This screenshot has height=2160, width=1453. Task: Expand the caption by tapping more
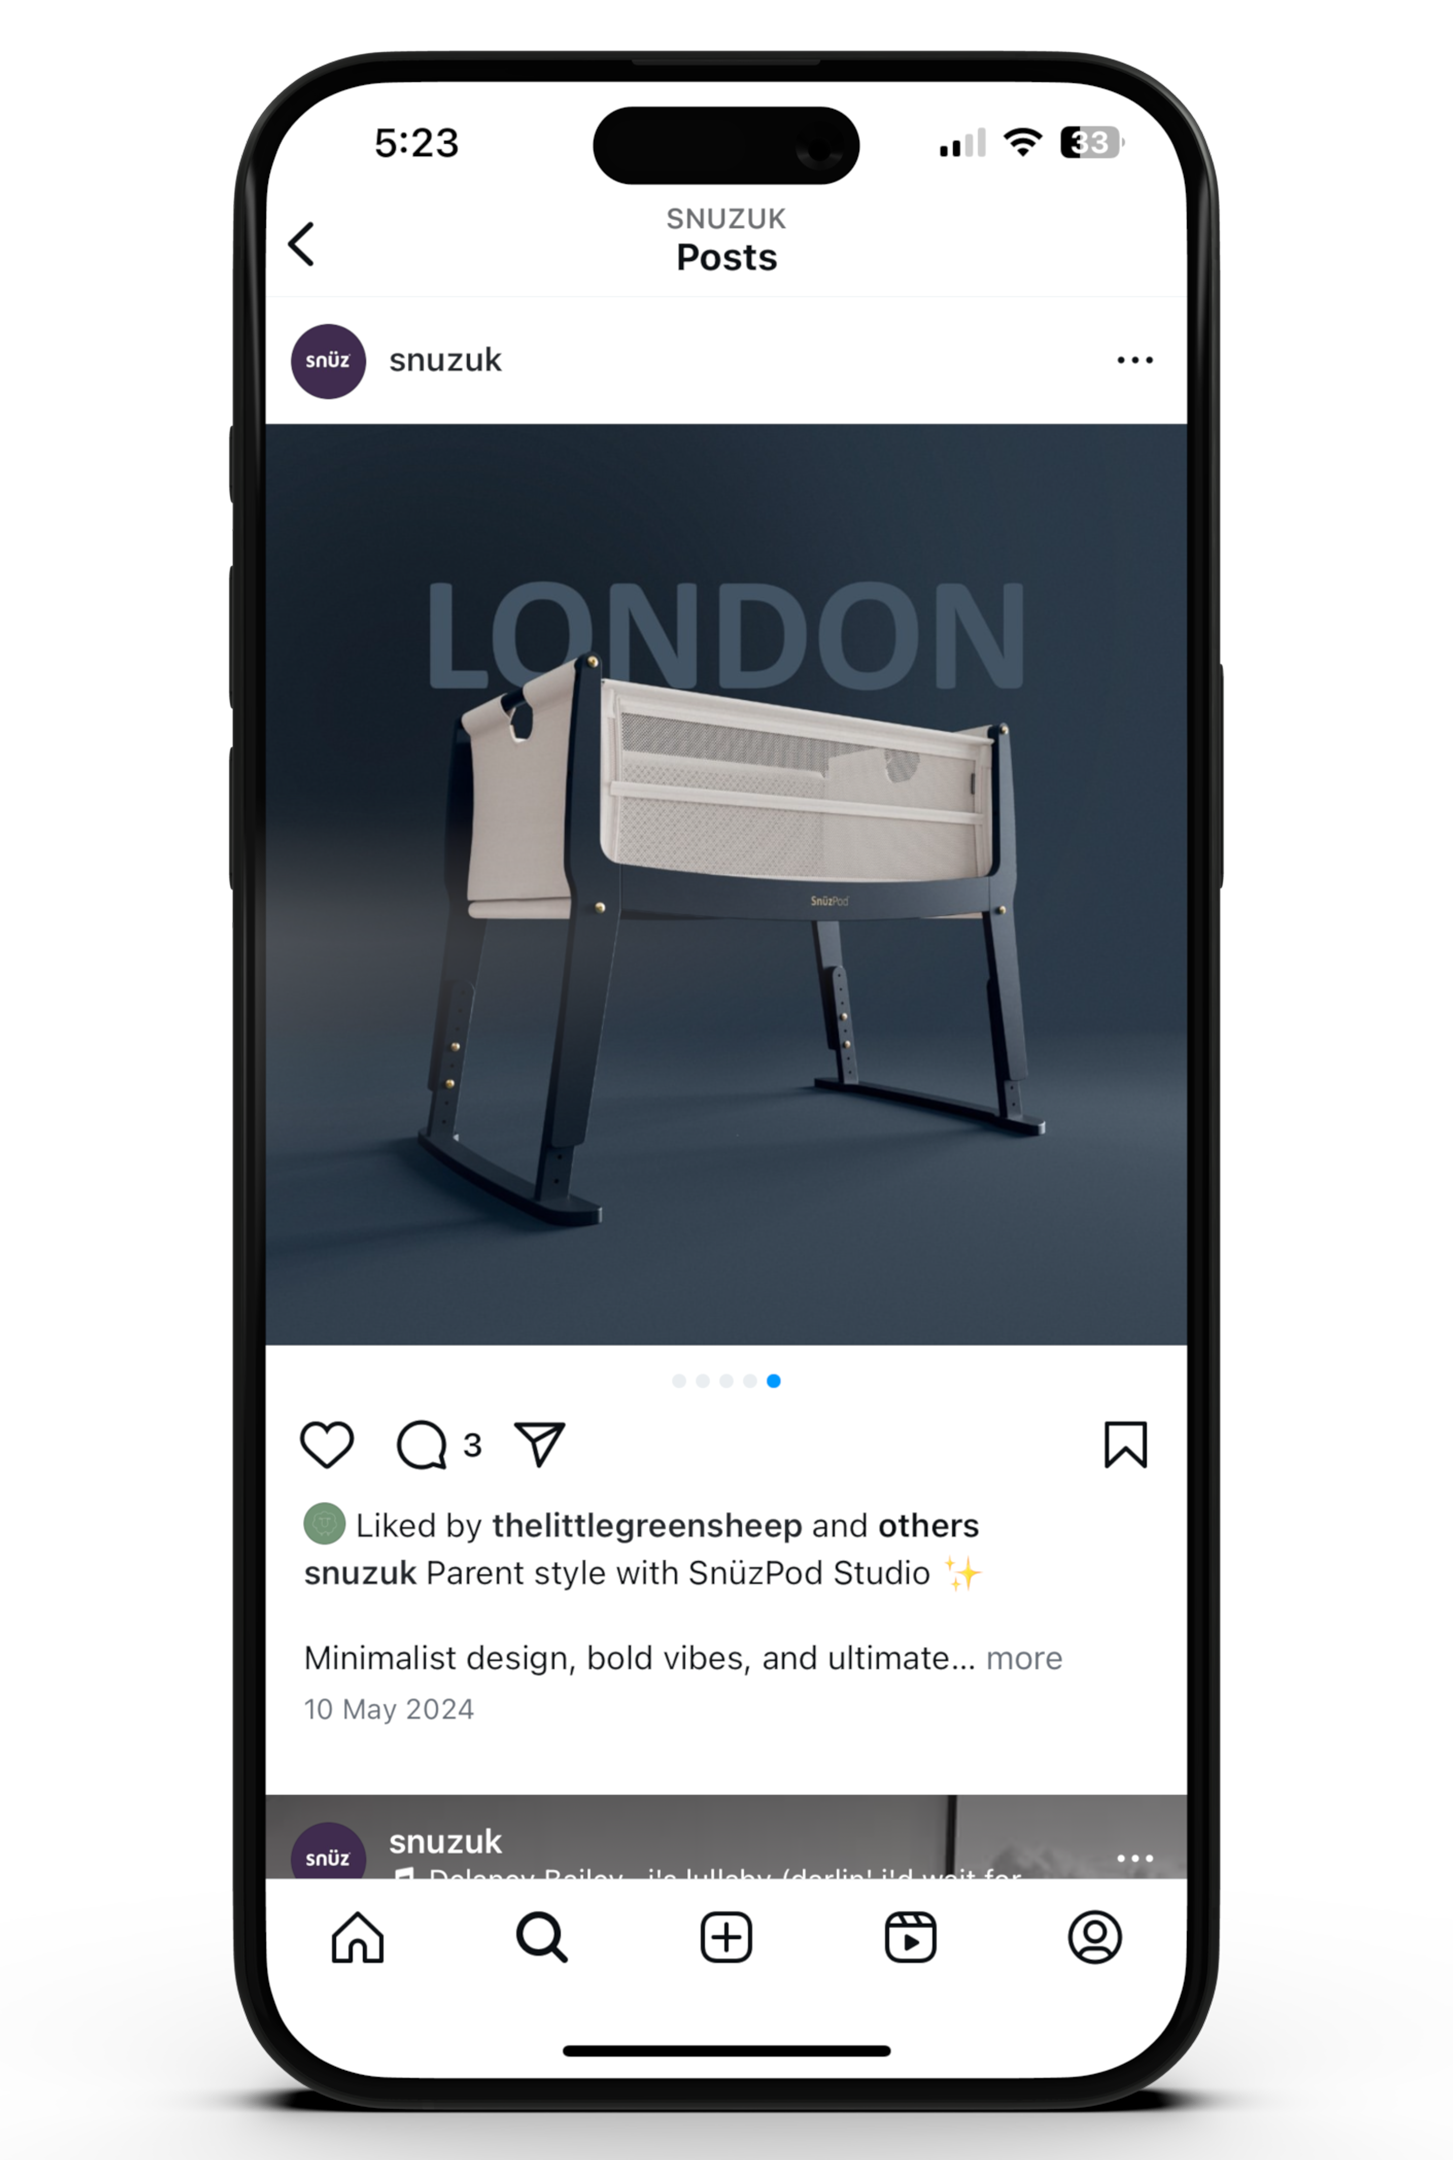point(1024,1658)
